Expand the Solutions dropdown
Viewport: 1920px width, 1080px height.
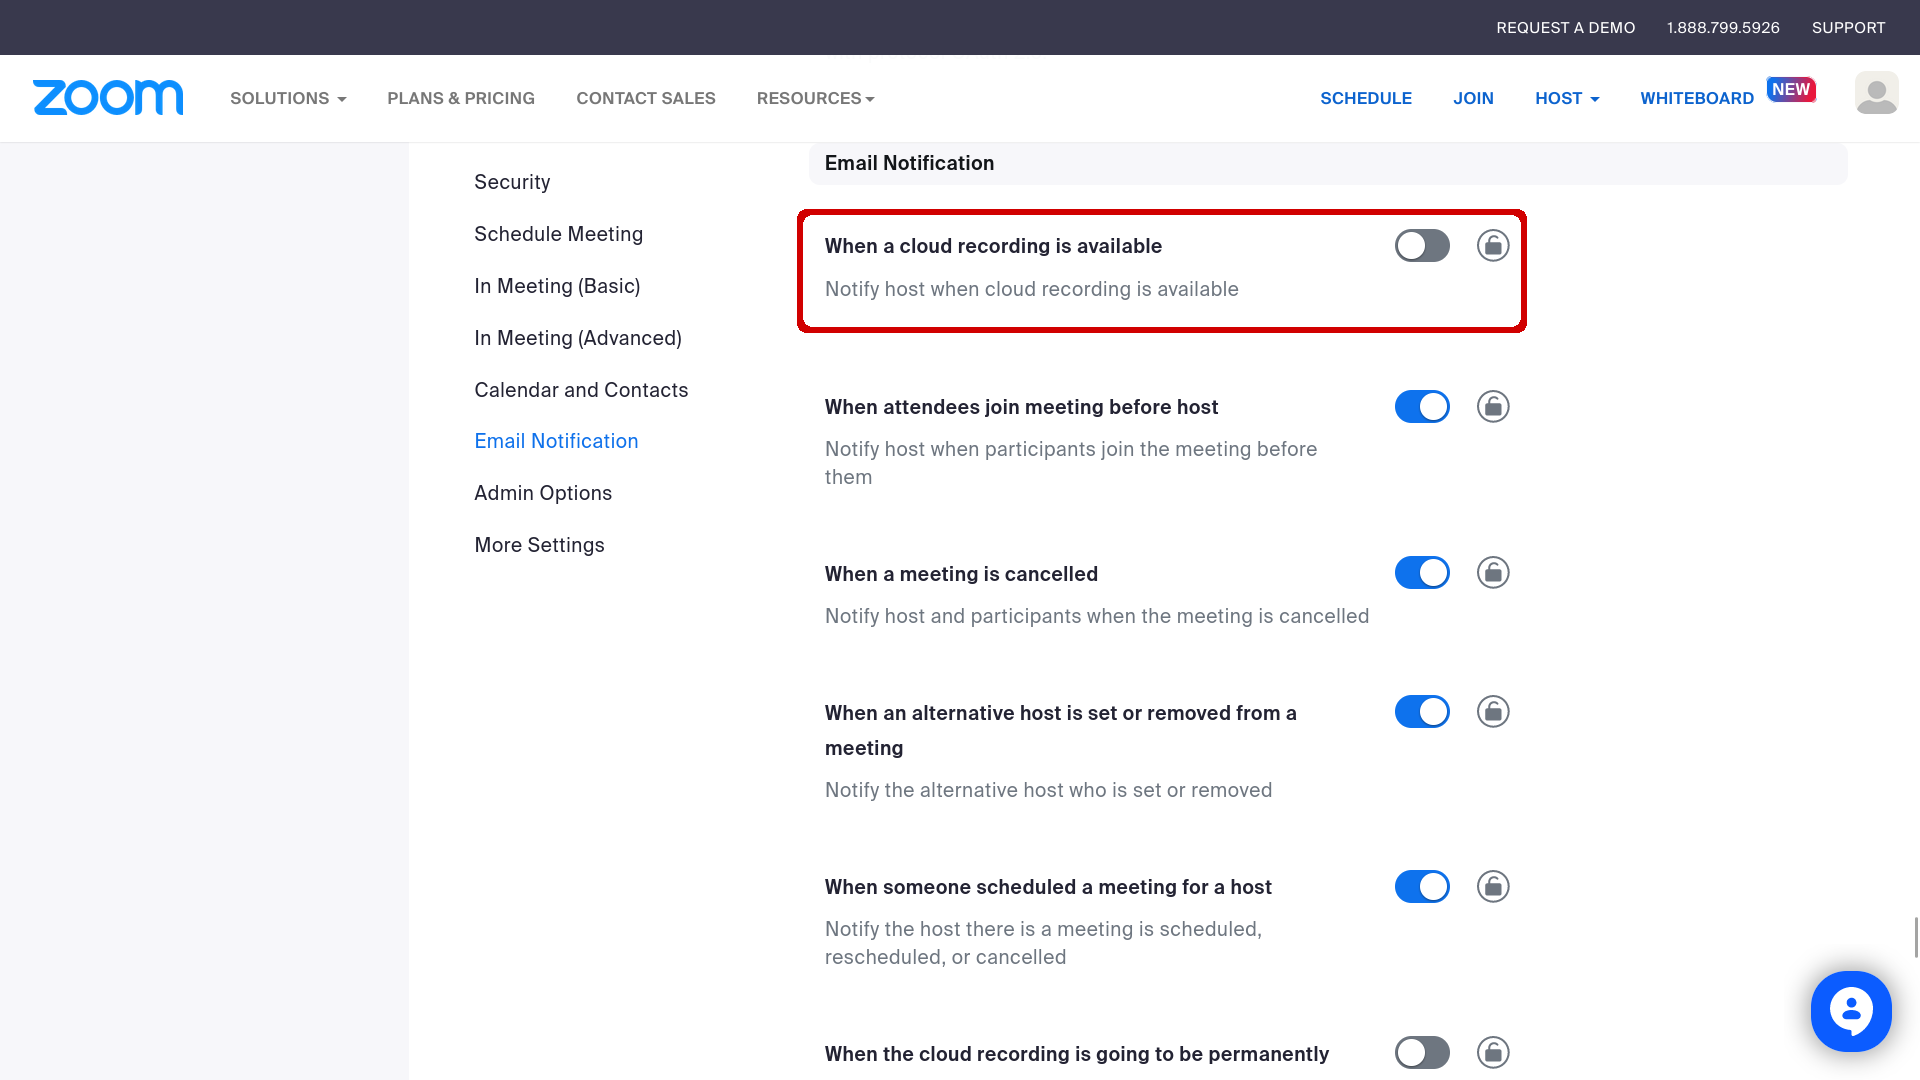click(288, 98)
